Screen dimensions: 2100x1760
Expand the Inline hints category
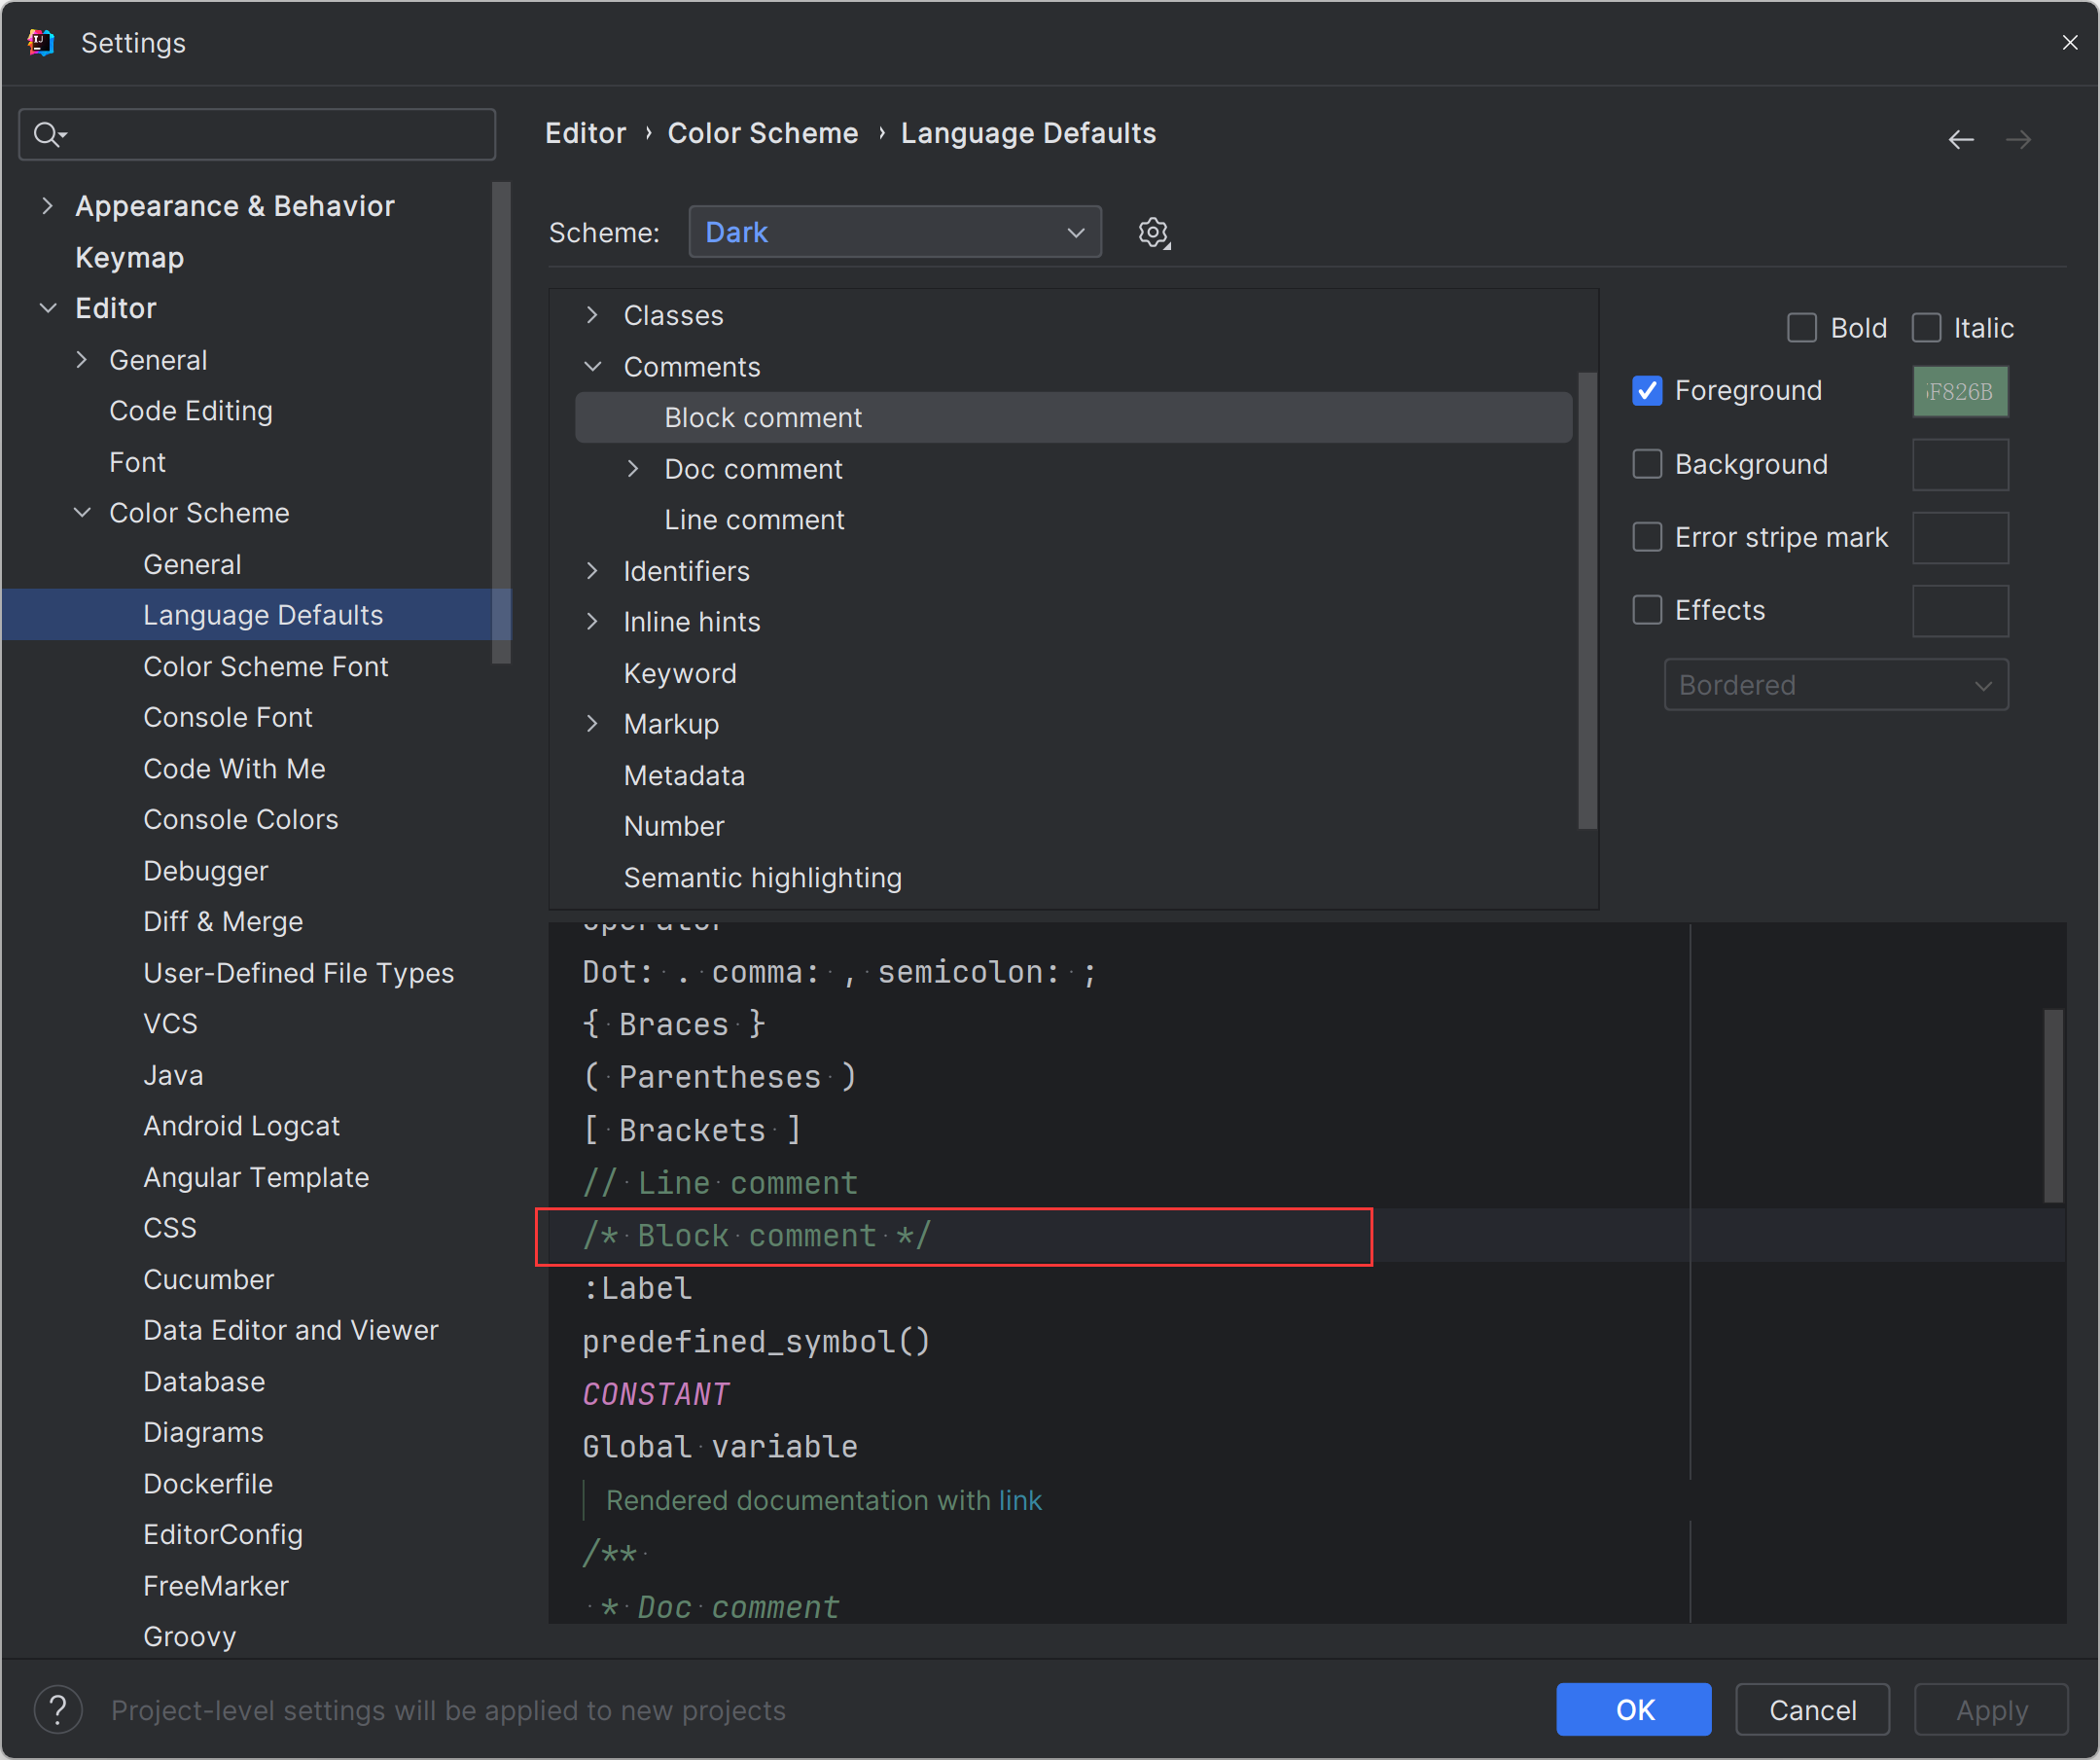[x=592, y=622]
